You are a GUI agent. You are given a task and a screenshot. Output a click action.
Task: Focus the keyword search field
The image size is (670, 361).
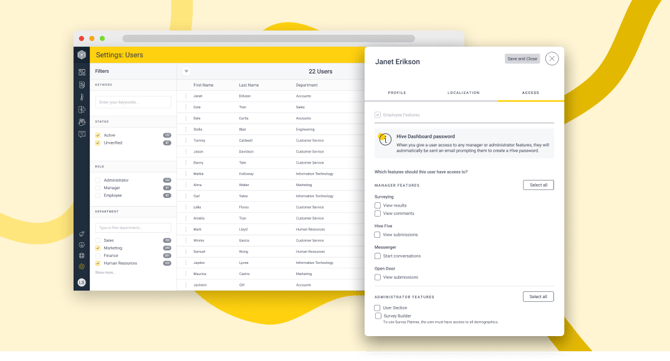[133, 102]
